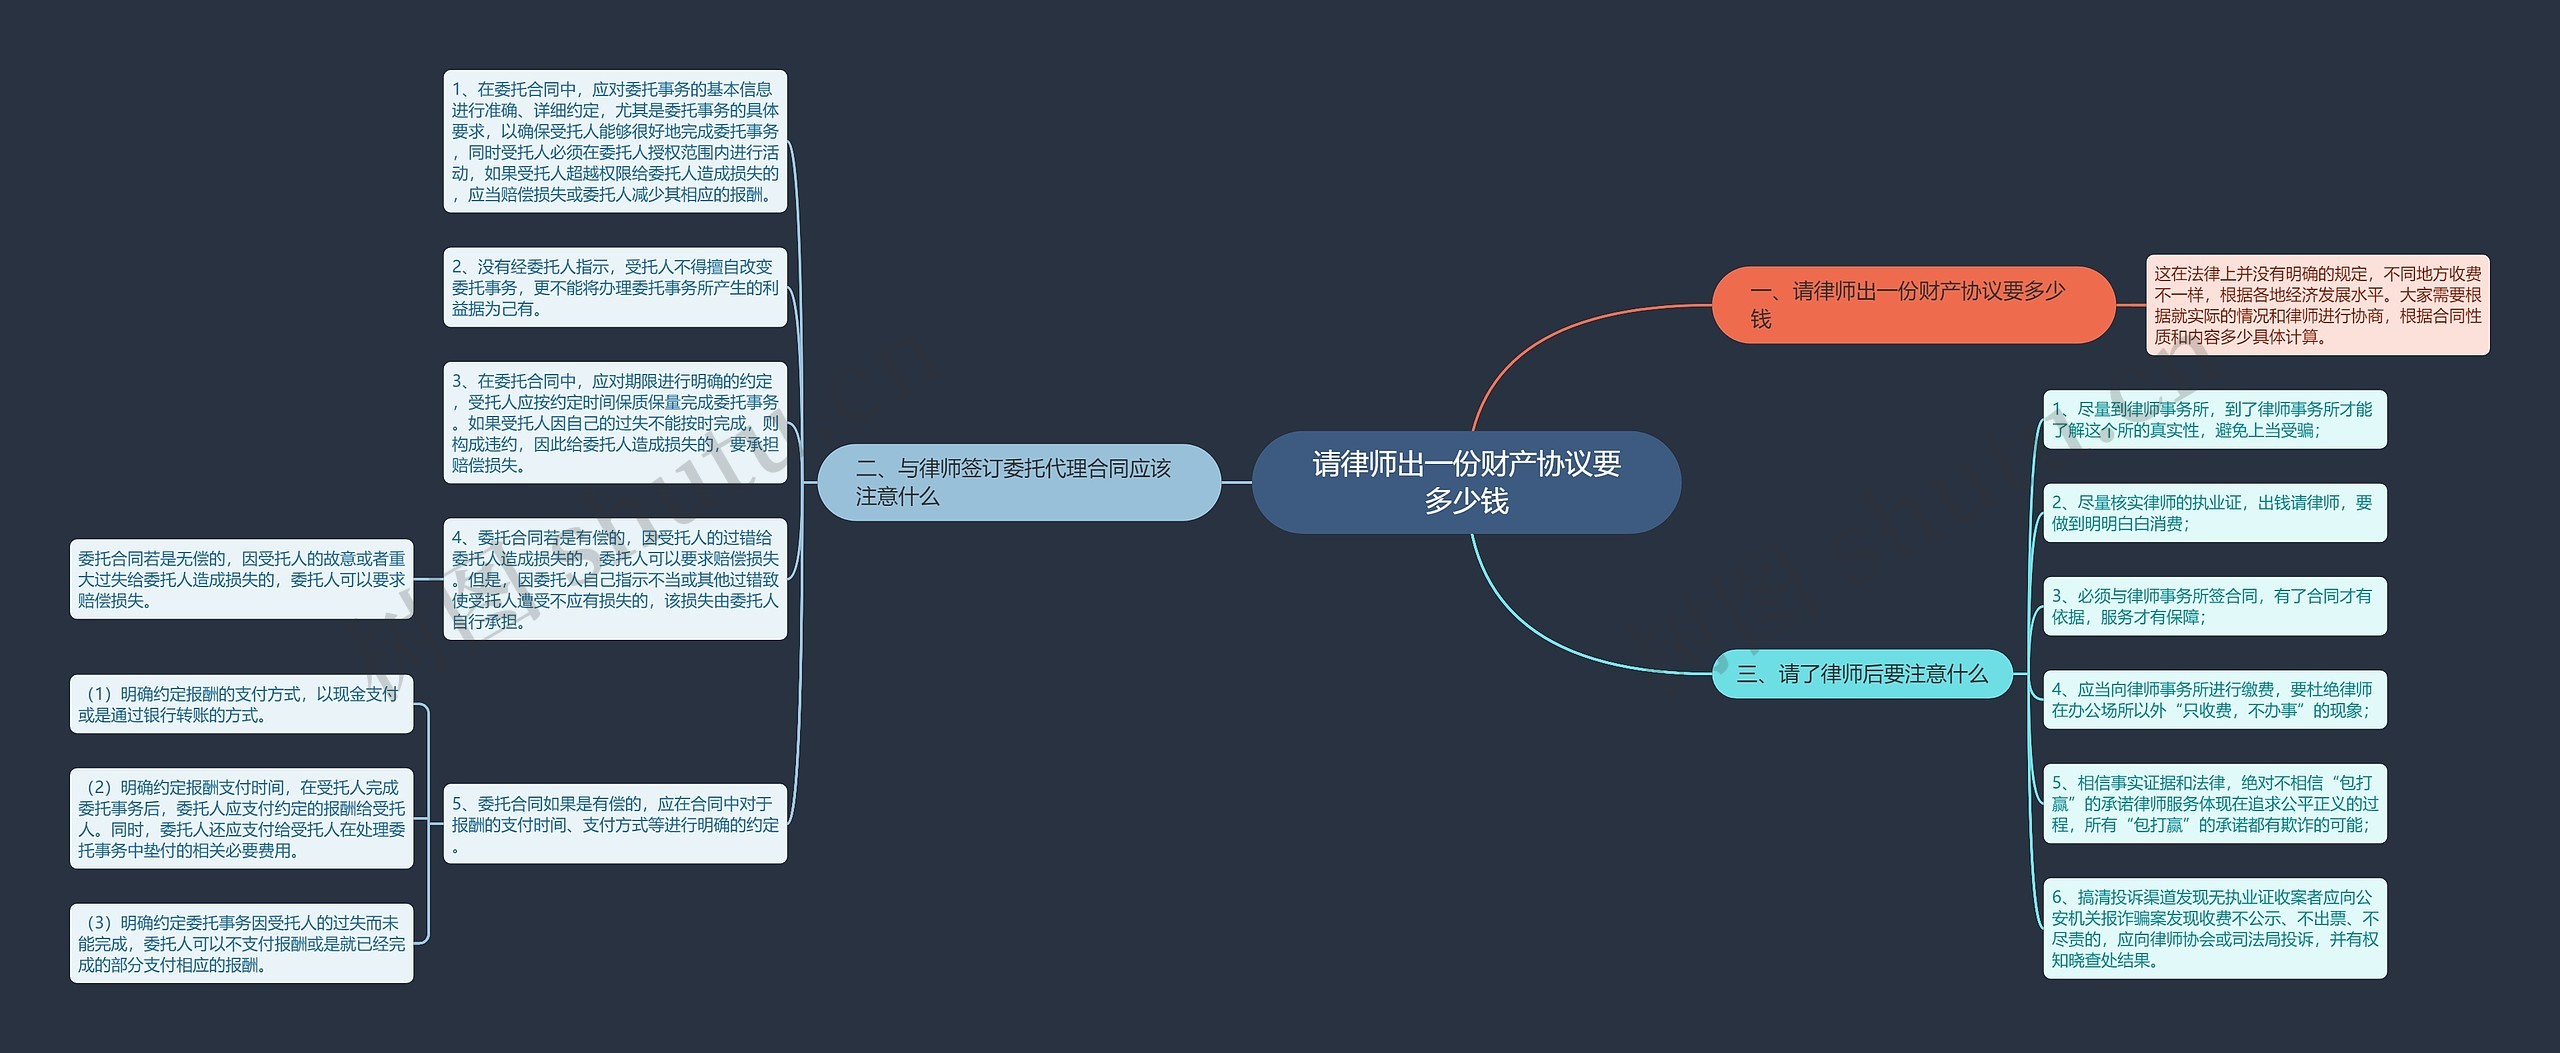Viewport: 2560px width, 1053px height.
Task: Click node 4 about 应当向律师事务所进行缴费
Action: [x=2216, y=700]
